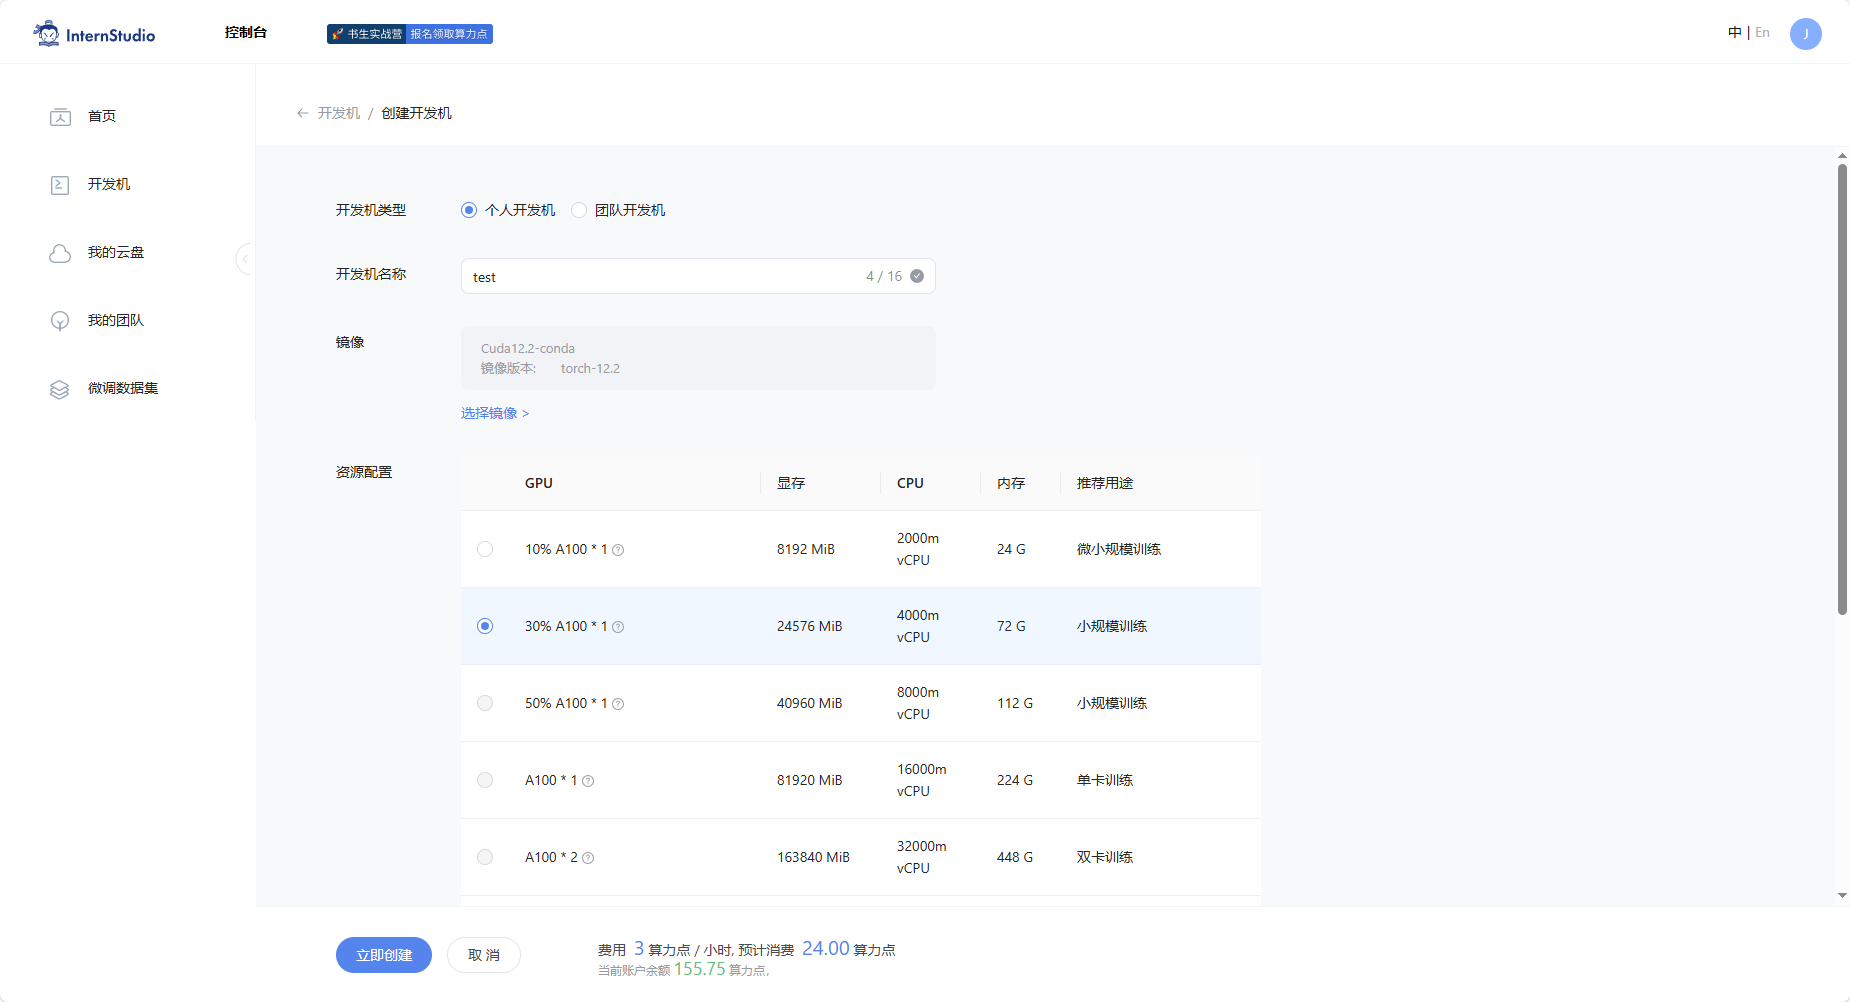Collapse the left sidebar with chevron

(x=244, y=259)
